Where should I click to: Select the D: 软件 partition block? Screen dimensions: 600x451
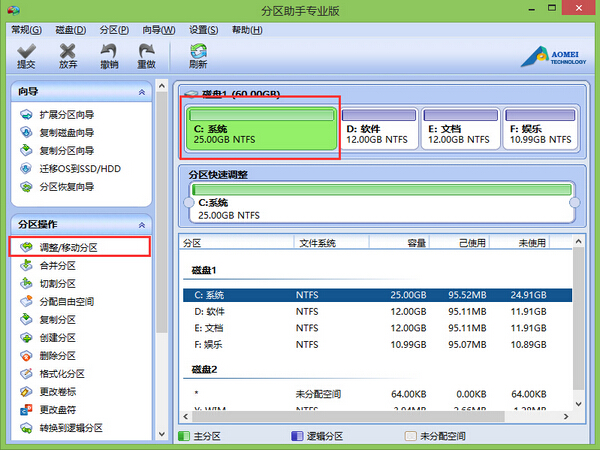(x=379, y=128)
